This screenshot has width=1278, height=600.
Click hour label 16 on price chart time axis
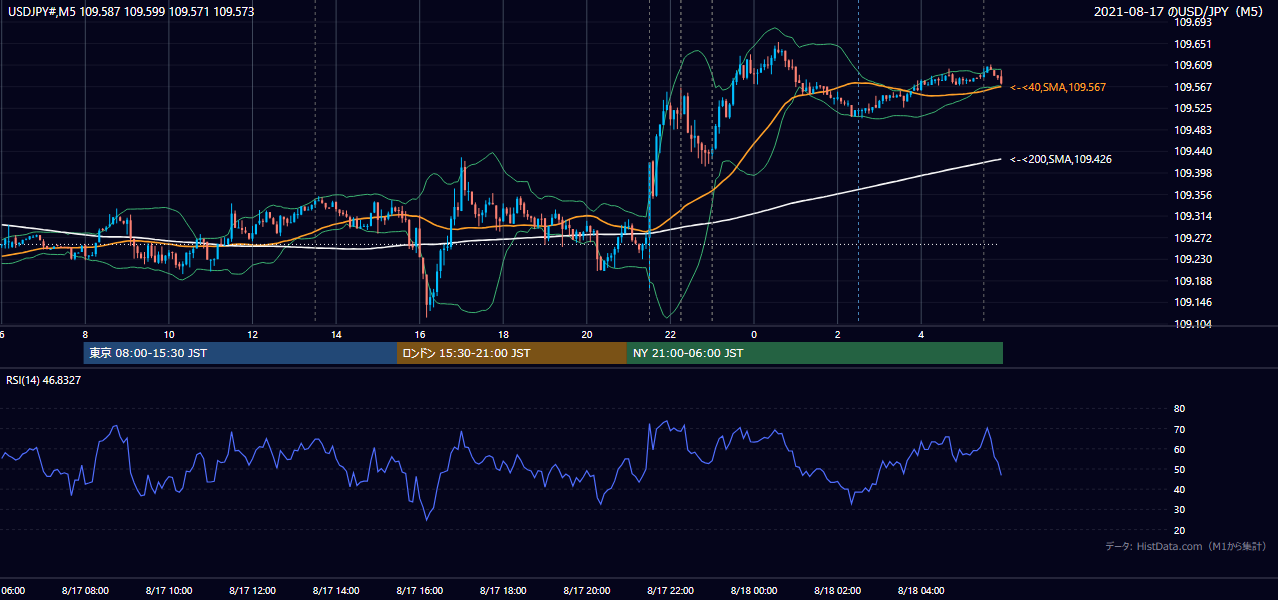[x=420, y=335]
